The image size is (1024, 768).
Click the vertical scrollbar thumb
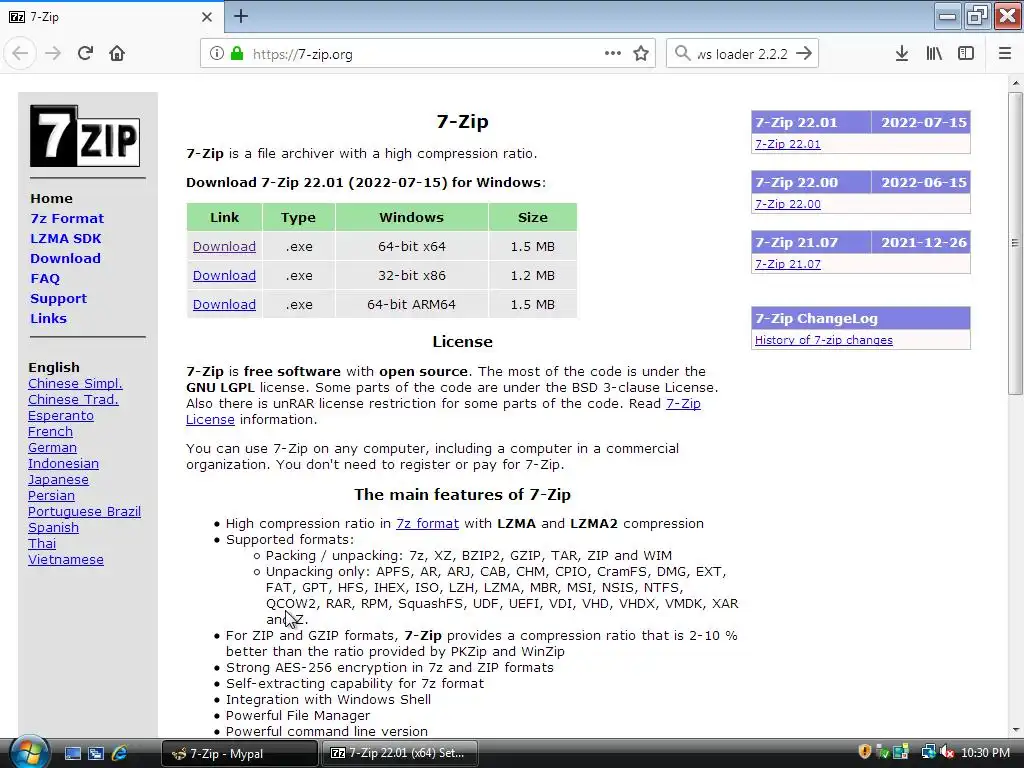pos(1015,243)
